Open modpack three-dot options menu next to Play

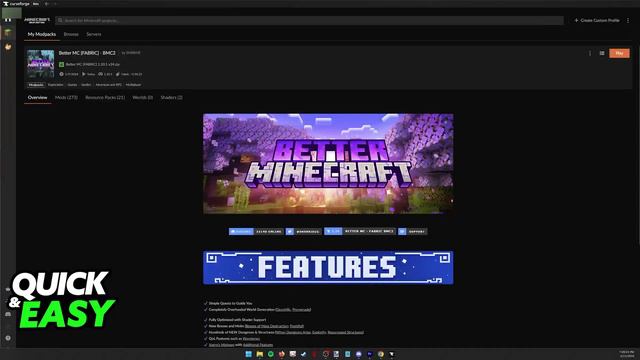590,53
